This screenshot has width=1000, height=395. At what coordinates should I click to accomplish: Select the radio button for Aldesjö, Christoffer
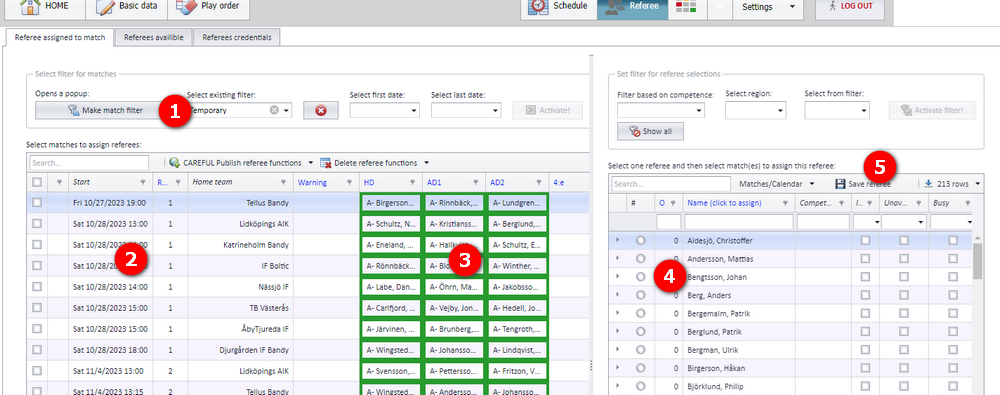tap(640, 241)
